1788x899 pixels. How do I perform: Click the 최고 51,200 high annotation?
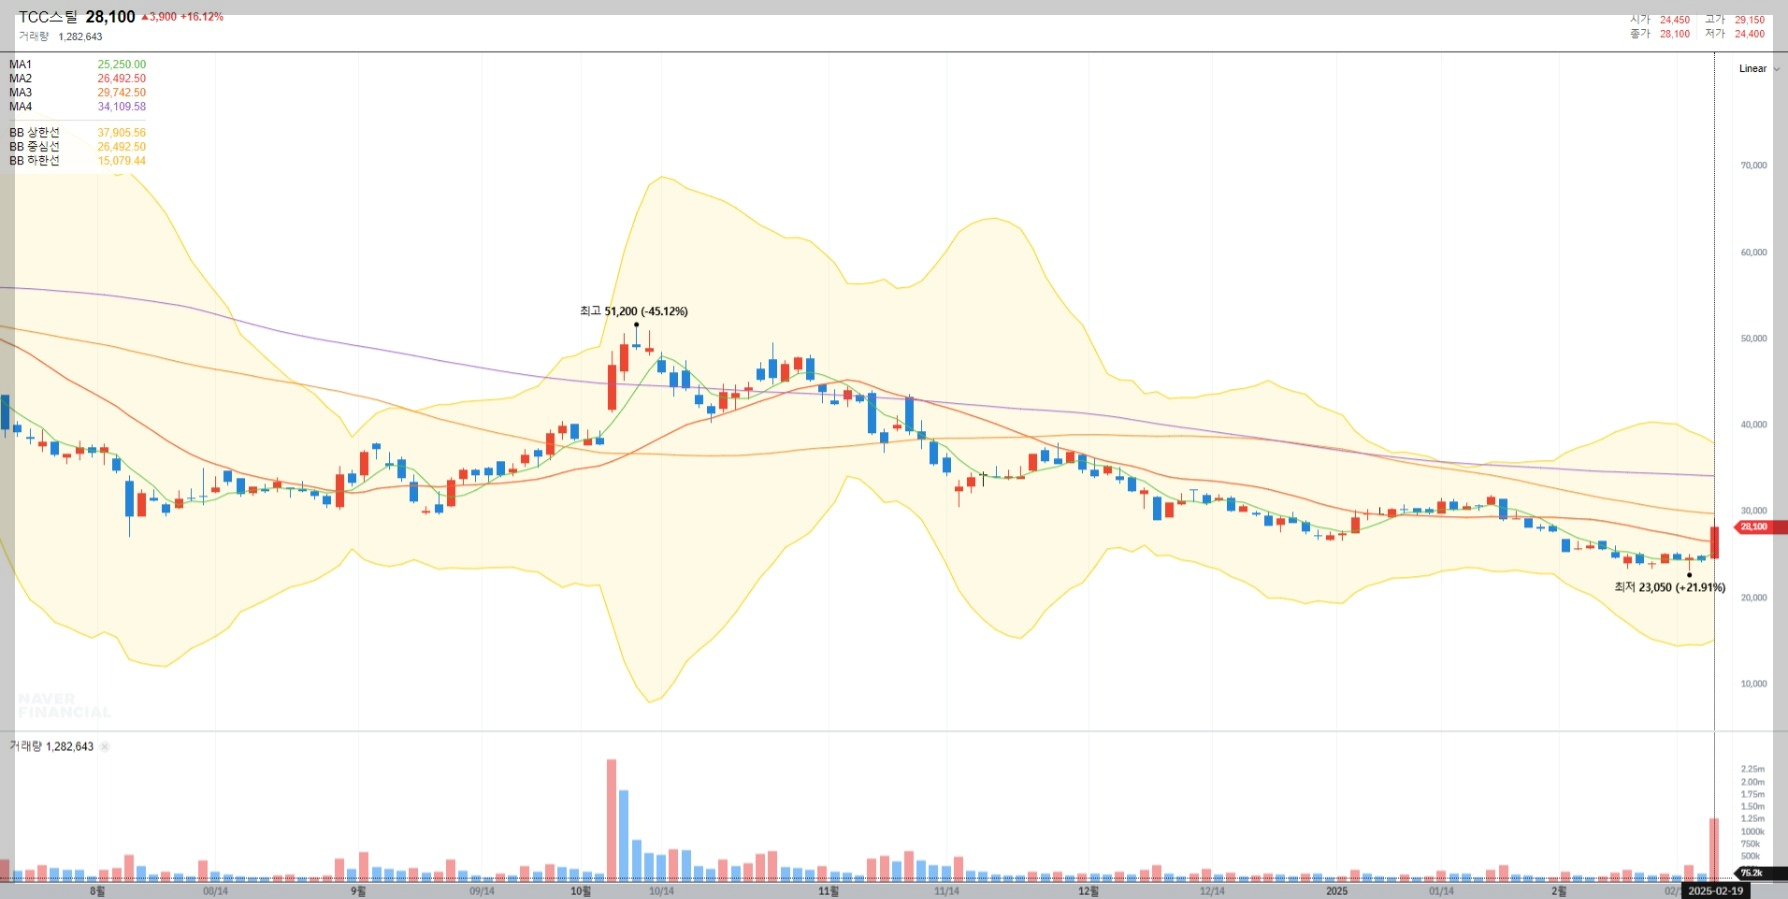(634, 312)
